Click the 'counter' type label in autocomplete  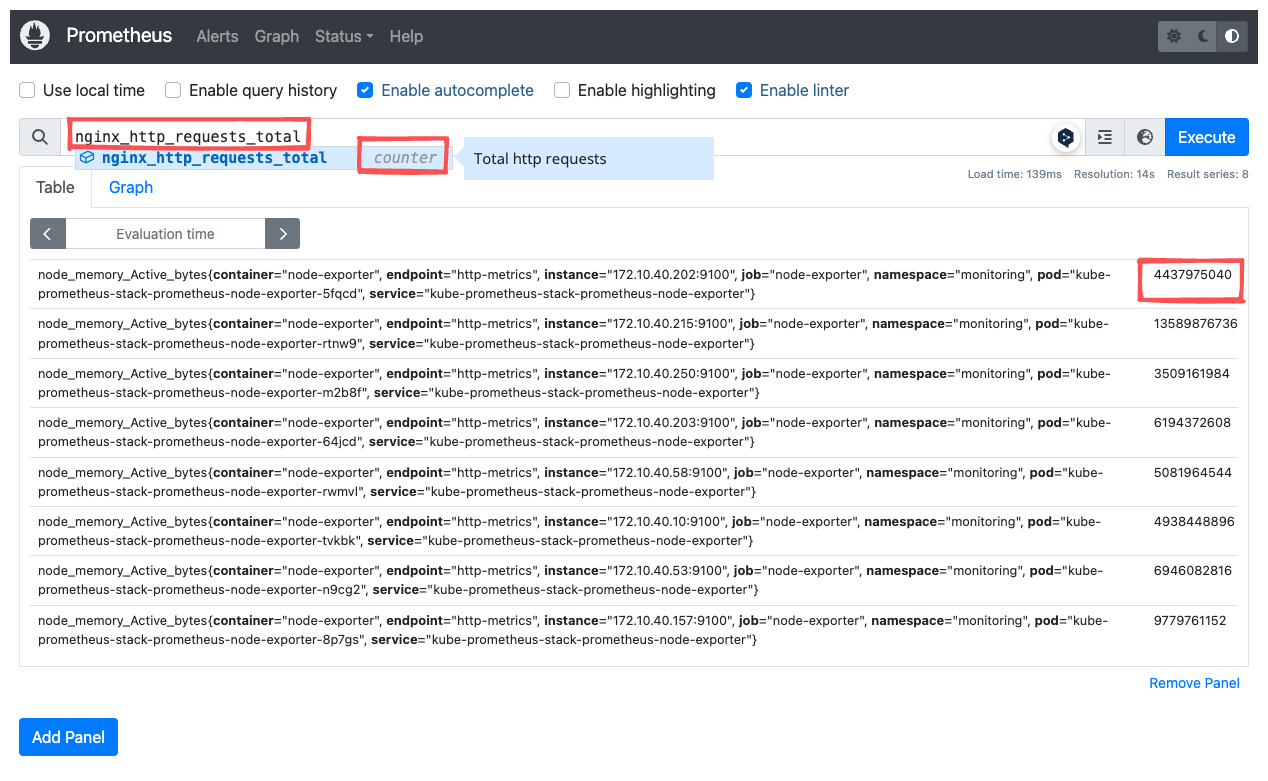(405, 158)
